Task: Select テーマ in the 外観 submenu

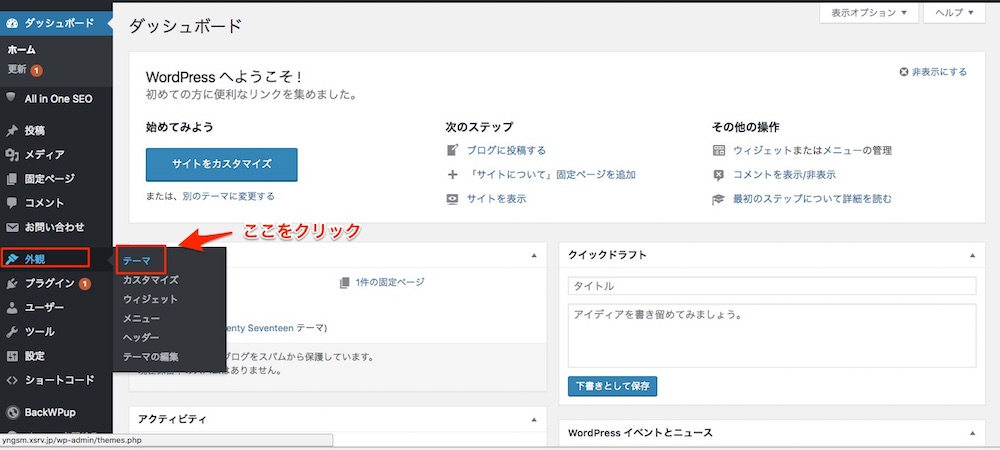Action: [x=137, y=261]
